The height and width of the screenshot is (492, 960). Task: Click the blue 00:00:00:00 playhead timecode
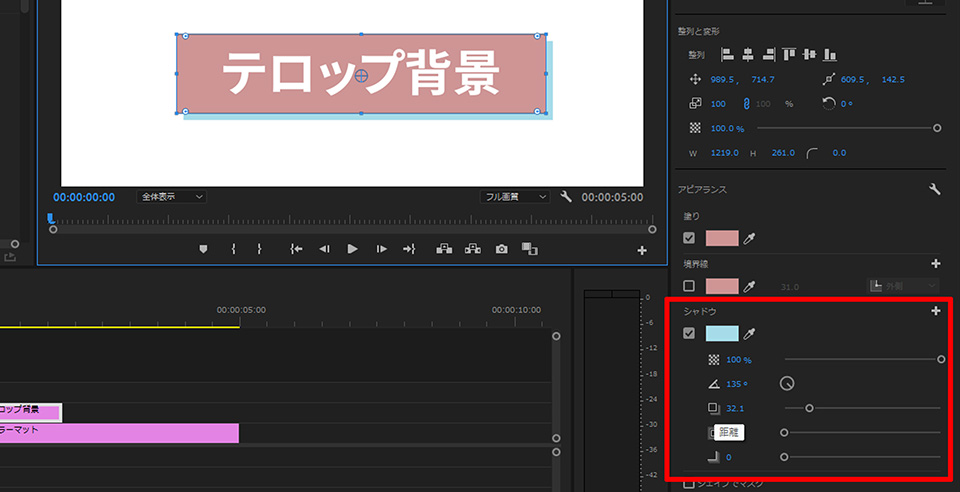coord(84,197)
